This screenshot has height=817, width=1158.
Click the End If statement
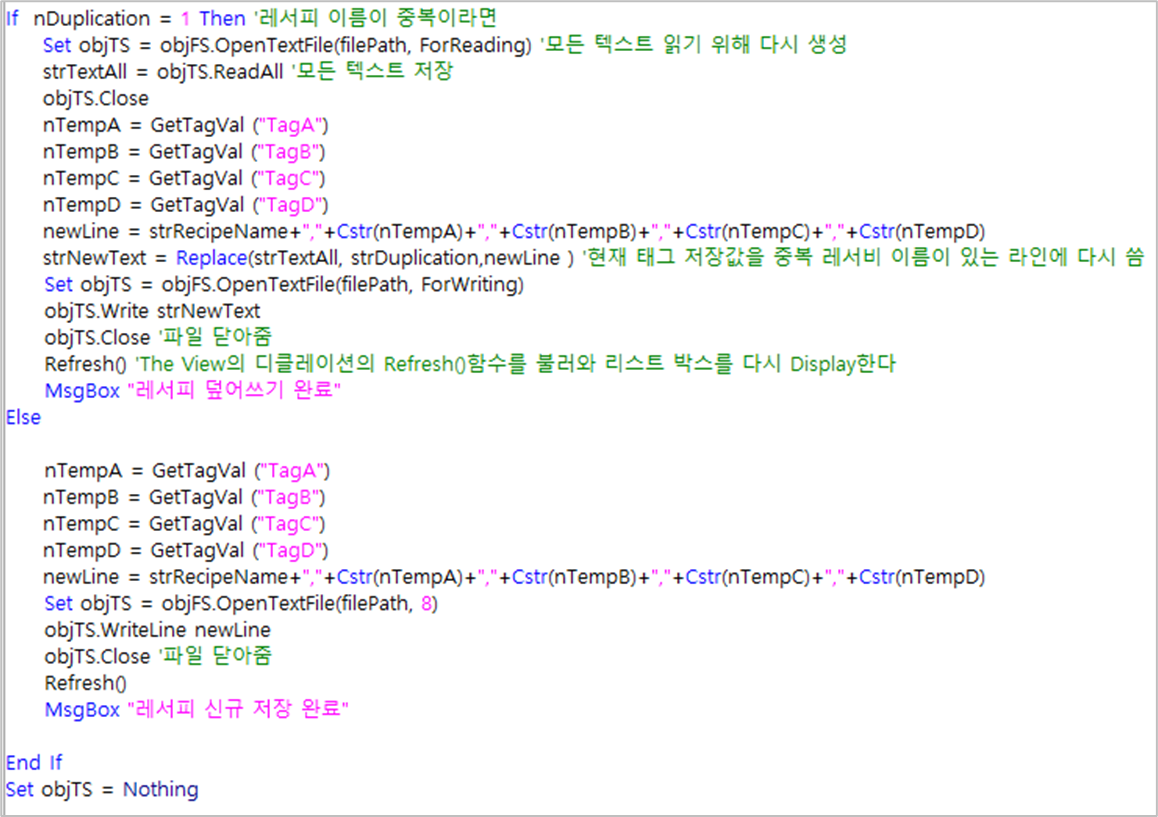(34, 762)
